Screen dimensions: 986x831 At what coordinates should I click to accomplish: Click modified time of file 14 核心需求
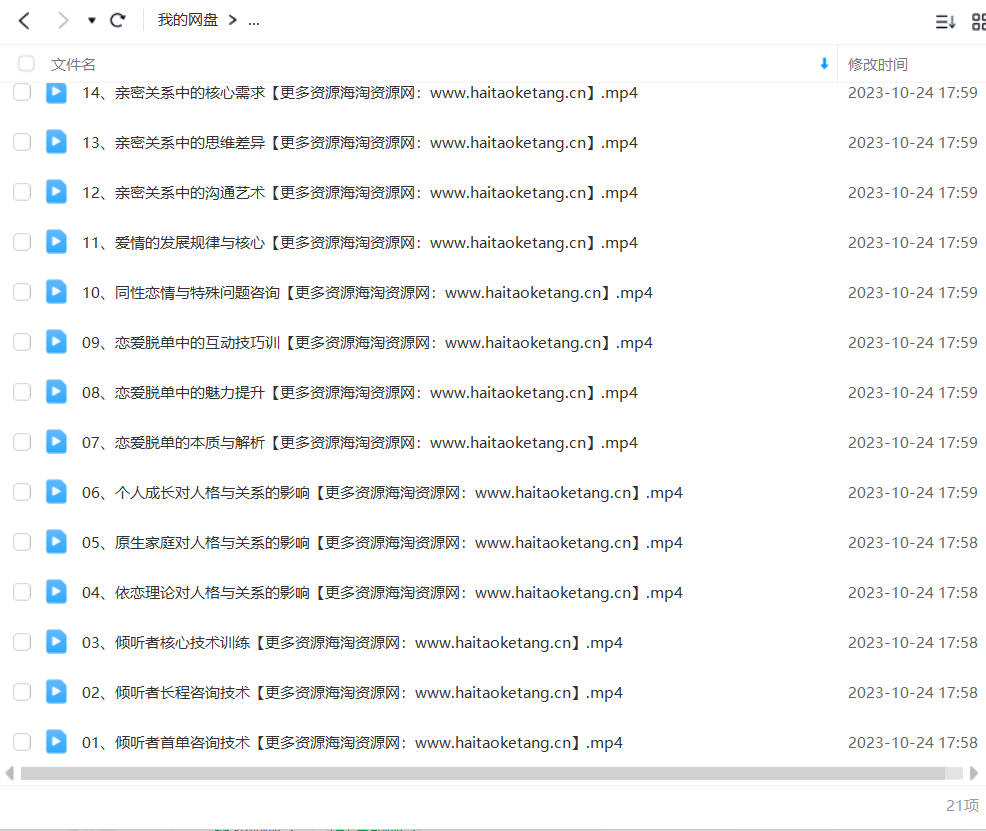tap(912, 92)
